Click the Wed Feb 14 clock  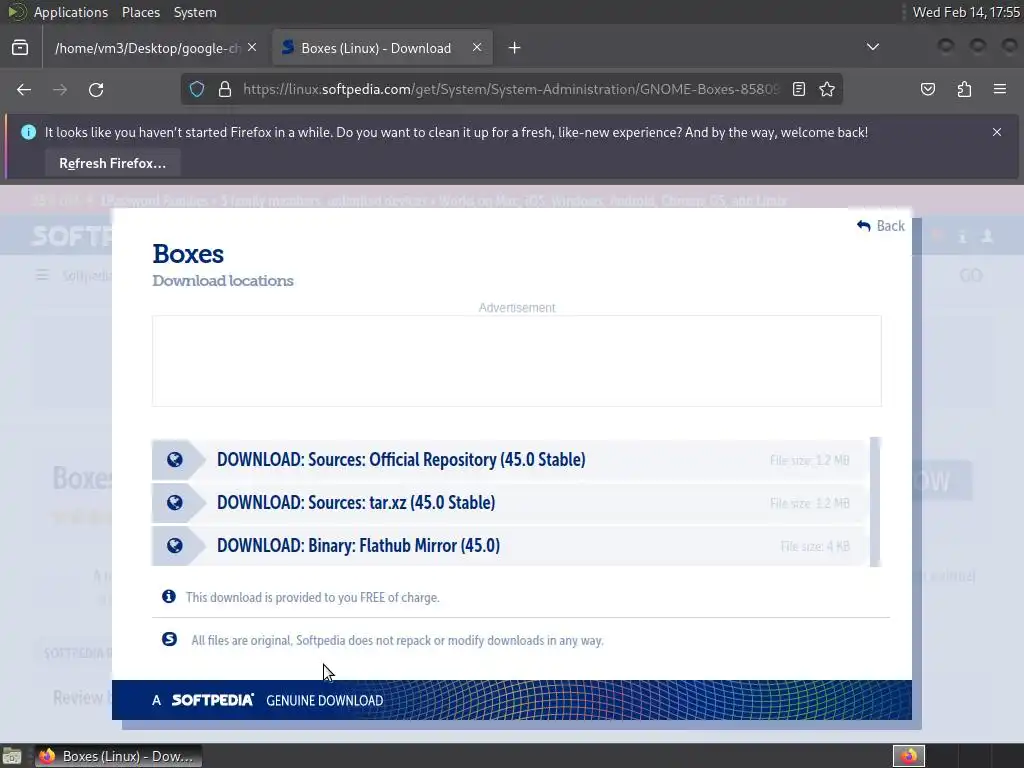[966, 12]
